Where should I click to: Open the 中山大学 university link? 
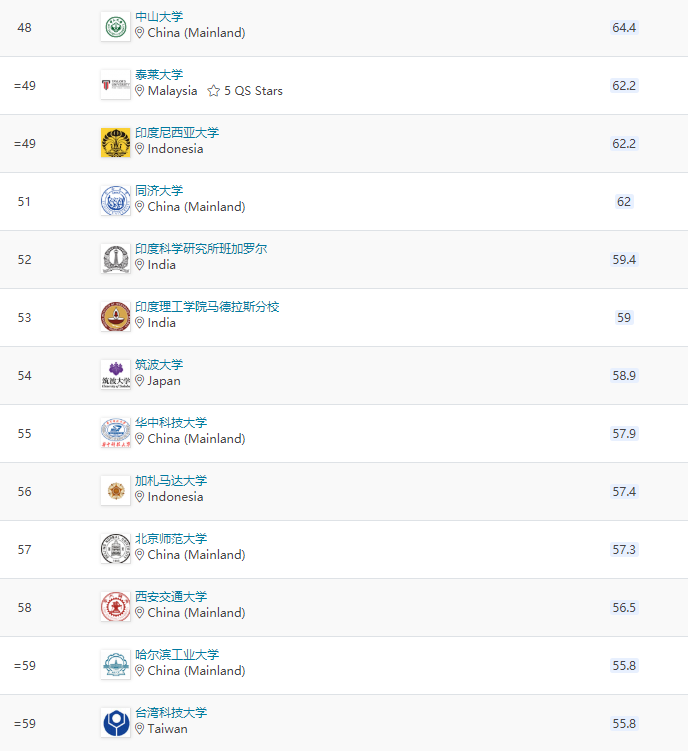click(159, 17)
